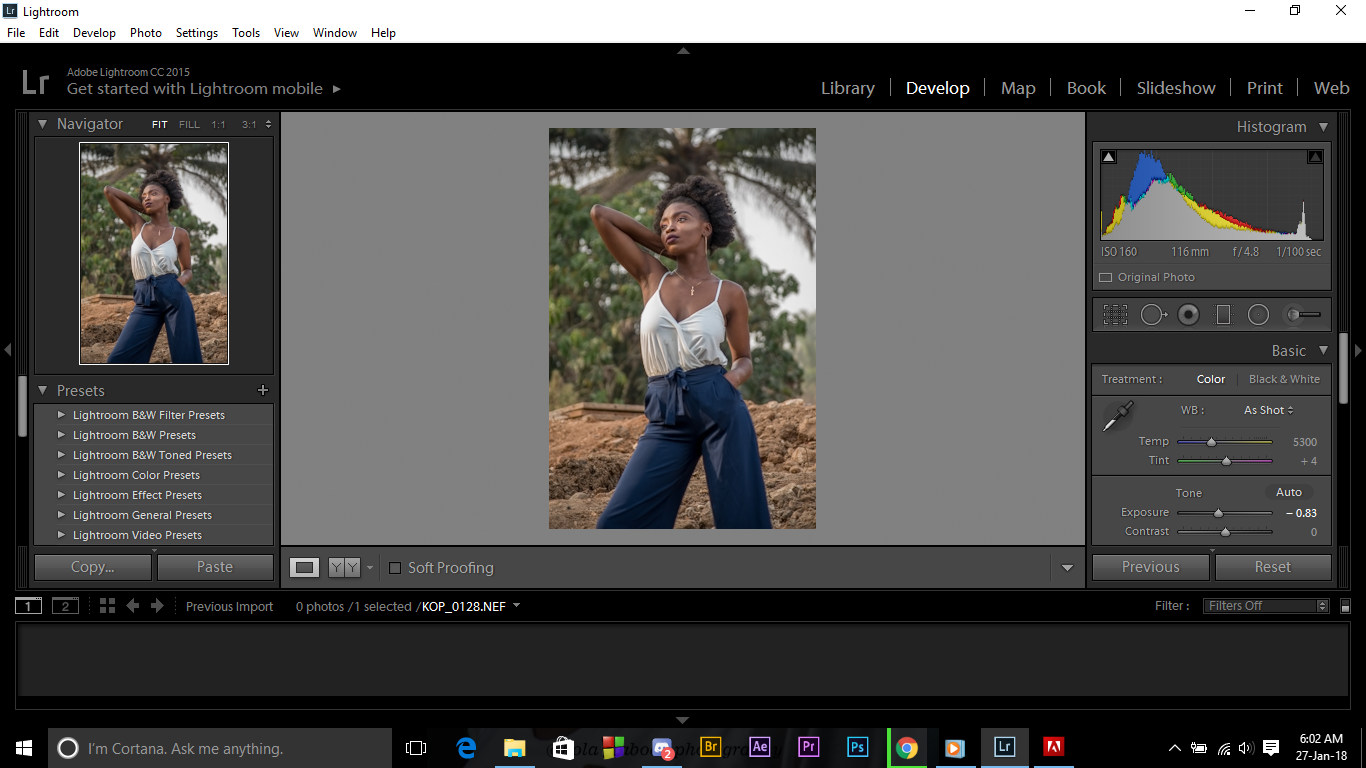The image size is (1366, 768).
Task: Click the Loupe view icon in toolbar
Action: [305, 567]
